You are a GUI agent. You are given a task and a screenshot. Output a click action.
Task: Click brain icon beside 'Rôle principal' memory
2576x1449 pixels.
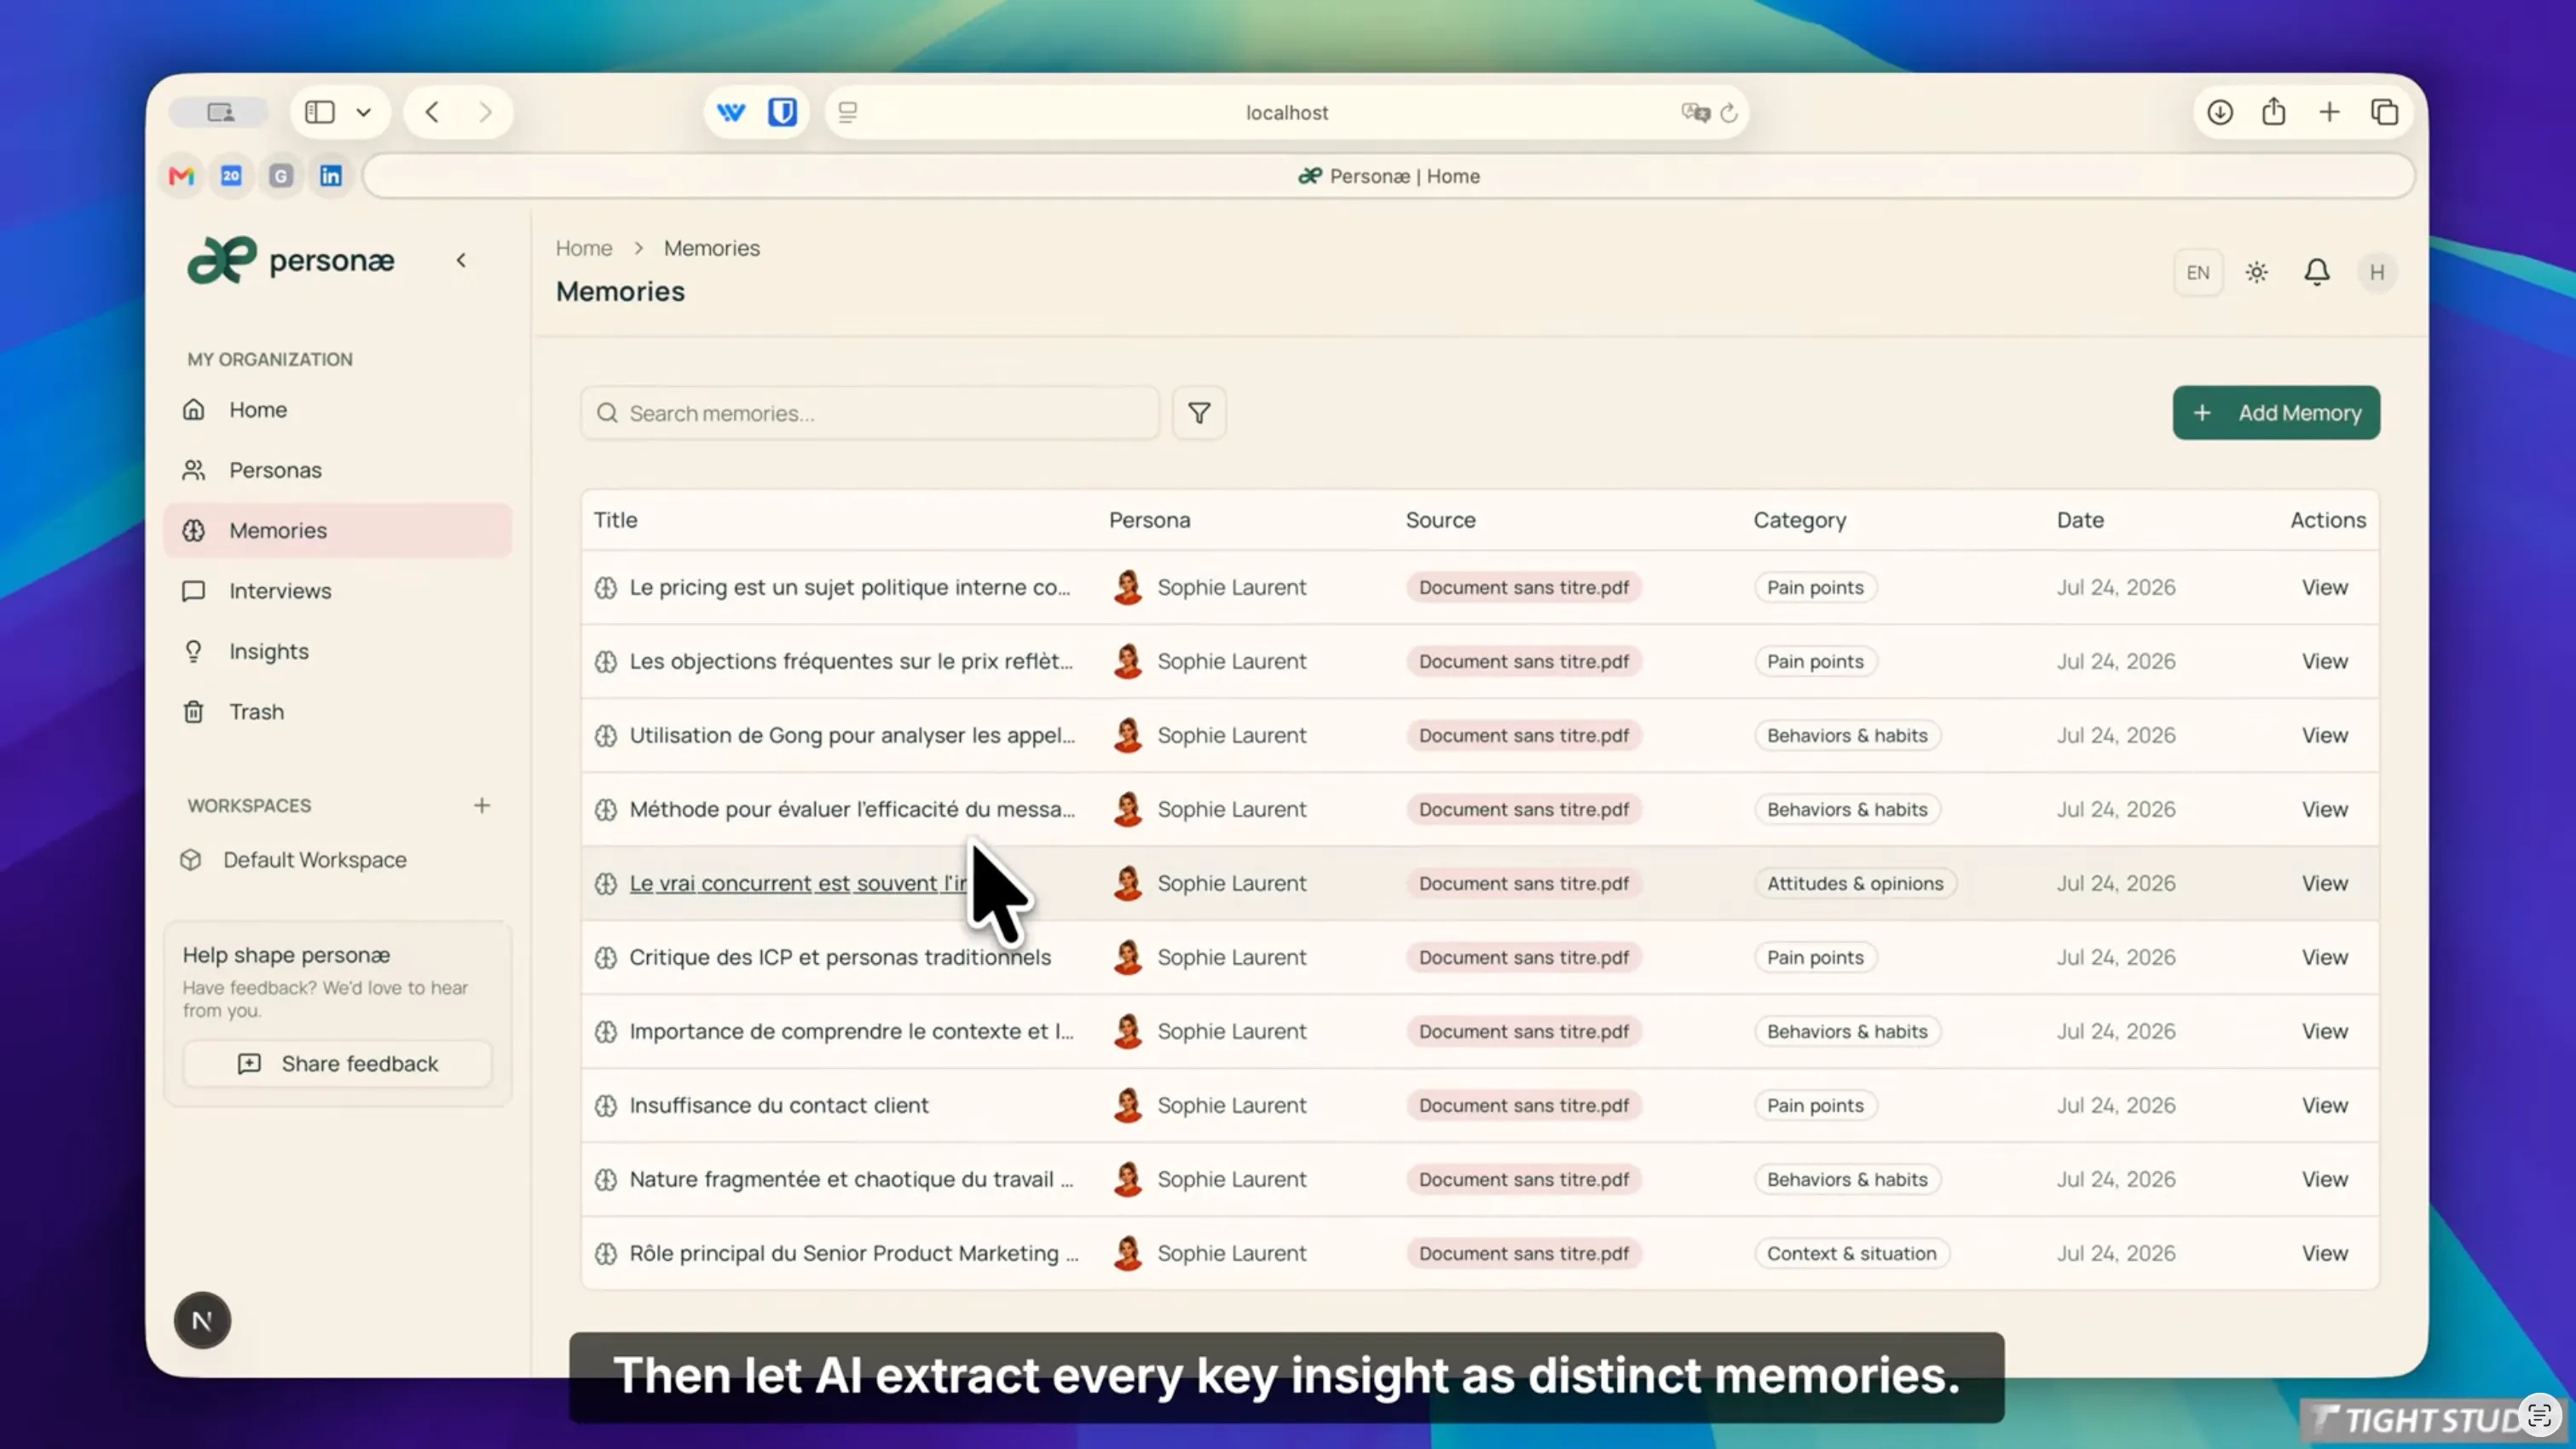[606, 1254]
